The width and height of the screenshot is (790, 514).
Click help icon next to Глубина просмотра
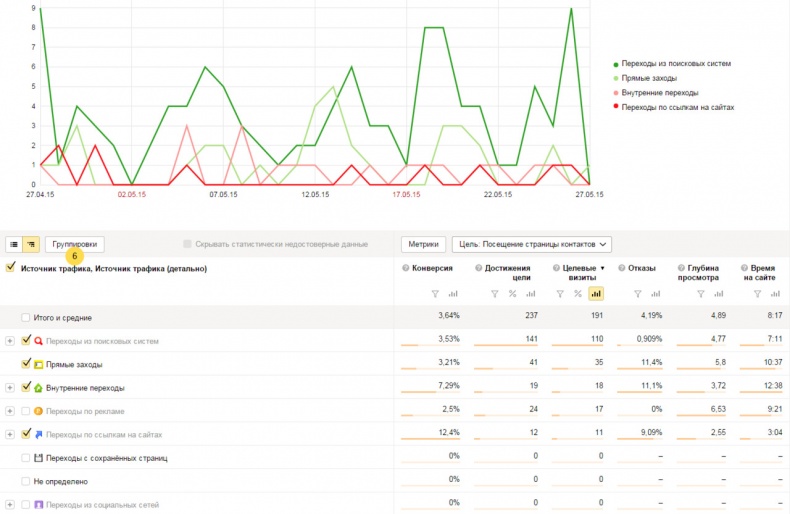click(x=683, y=268)
